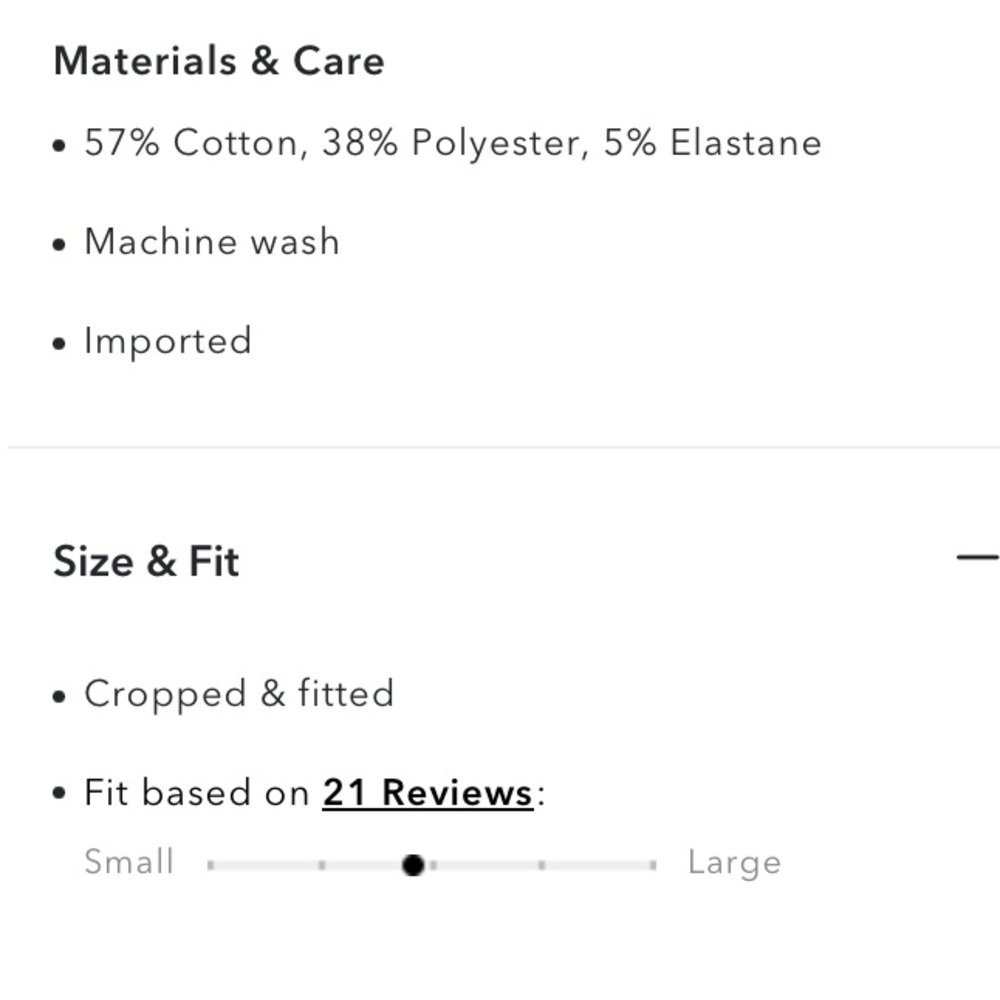This screenshot has width=1000, height=1000.
Task: Click the middle tick beside the black dot
Action: [x=434, y=865]
